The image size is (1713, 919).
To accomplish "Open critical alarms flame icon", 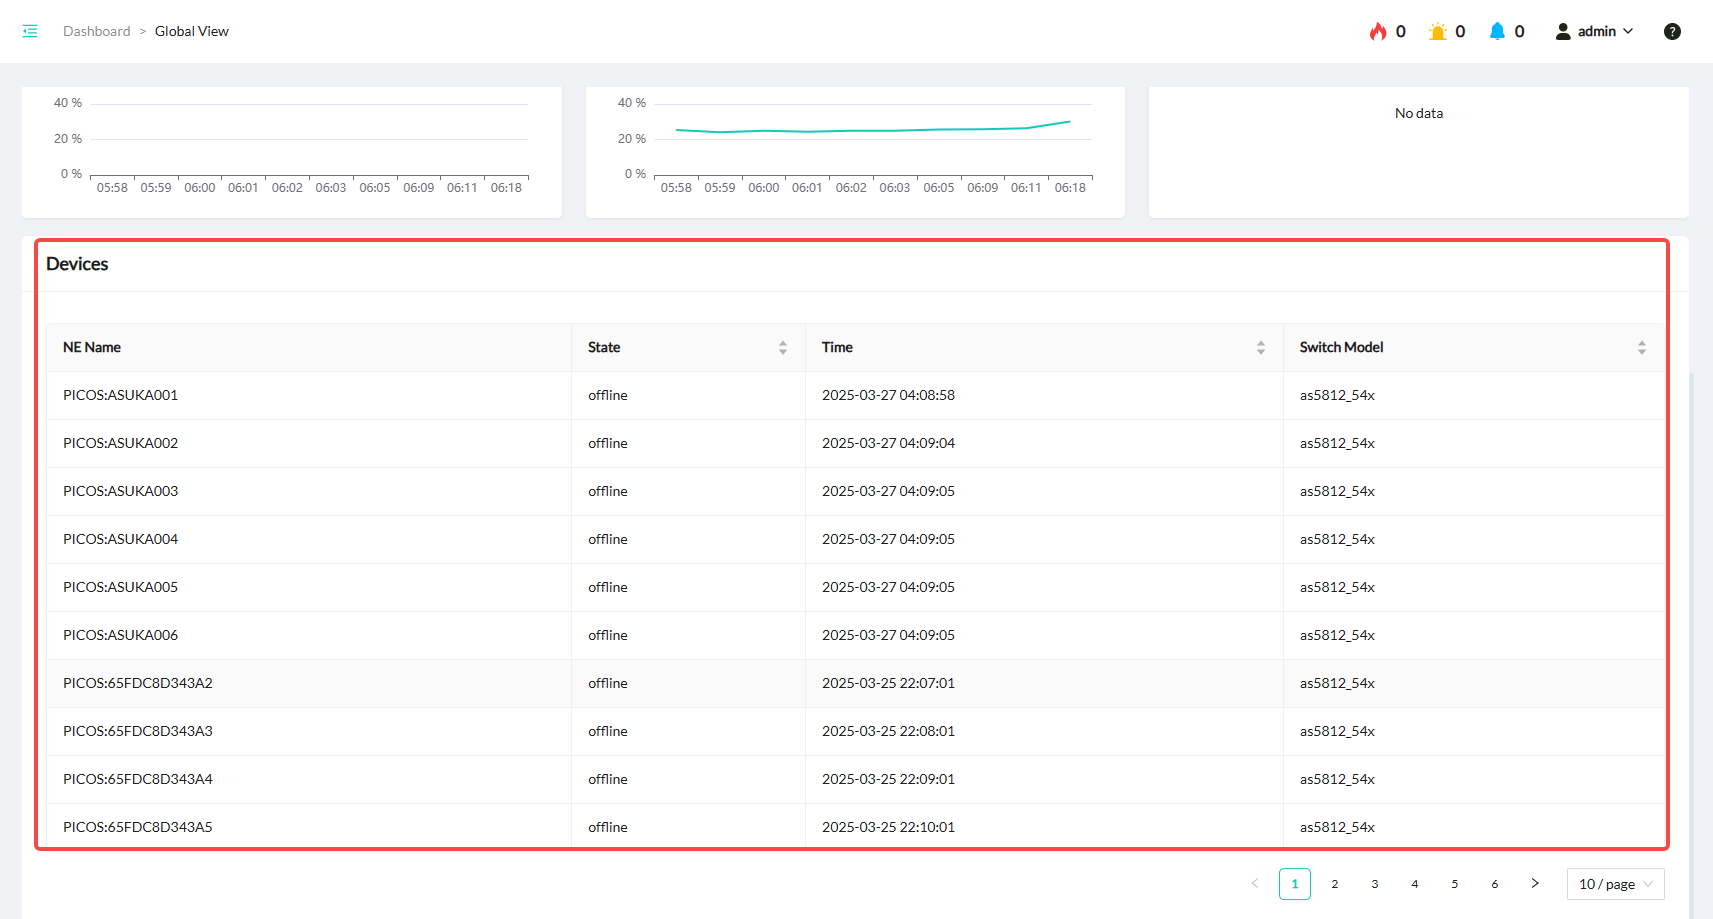I will click(x=1378, y=31).
